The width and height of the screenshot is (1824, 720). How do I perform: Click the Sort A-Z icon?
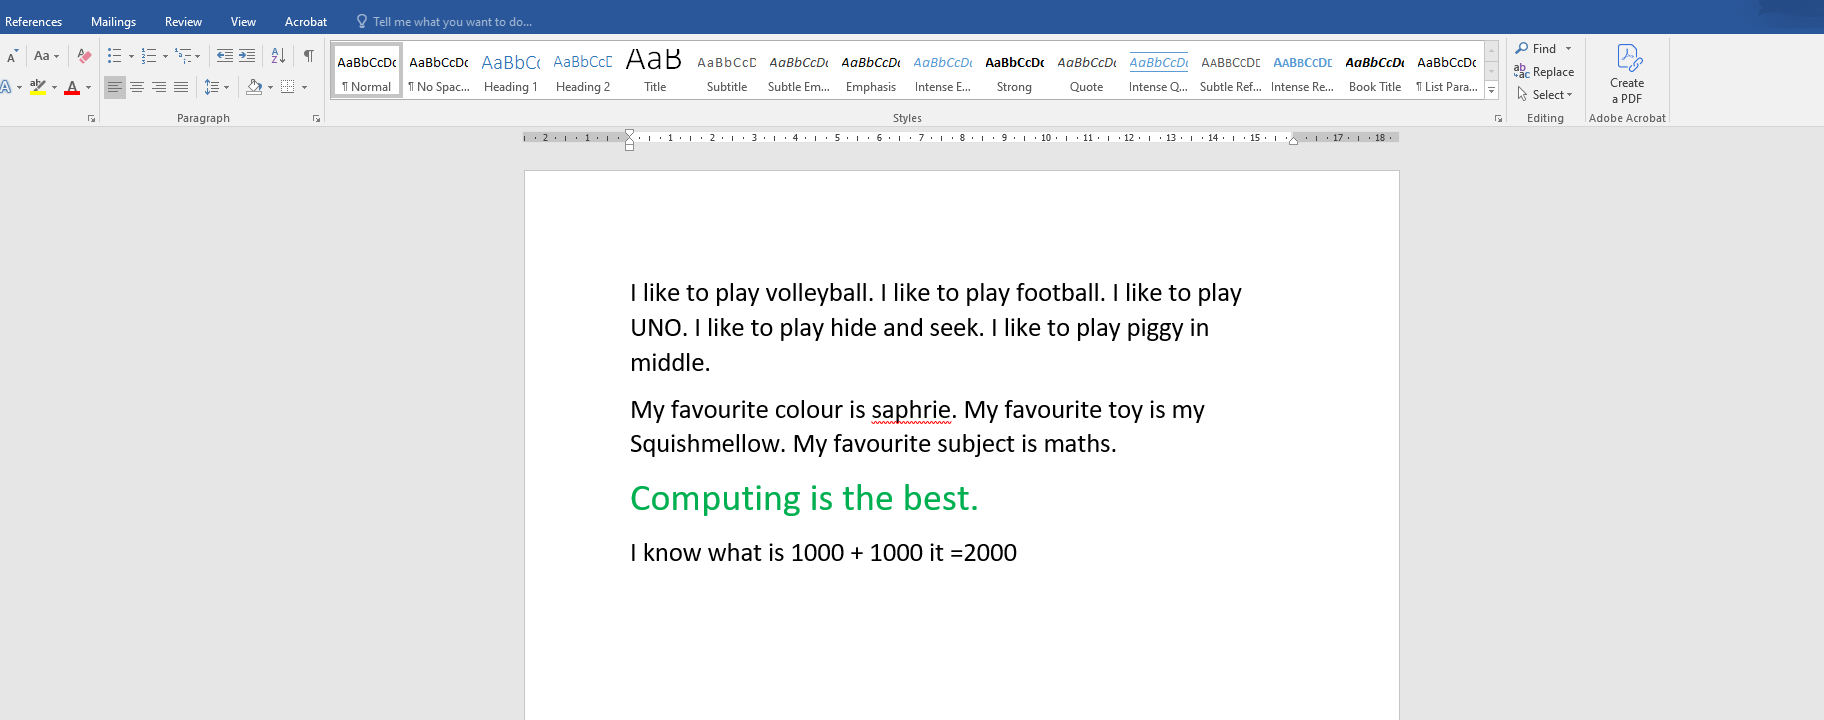coord(278,56)
